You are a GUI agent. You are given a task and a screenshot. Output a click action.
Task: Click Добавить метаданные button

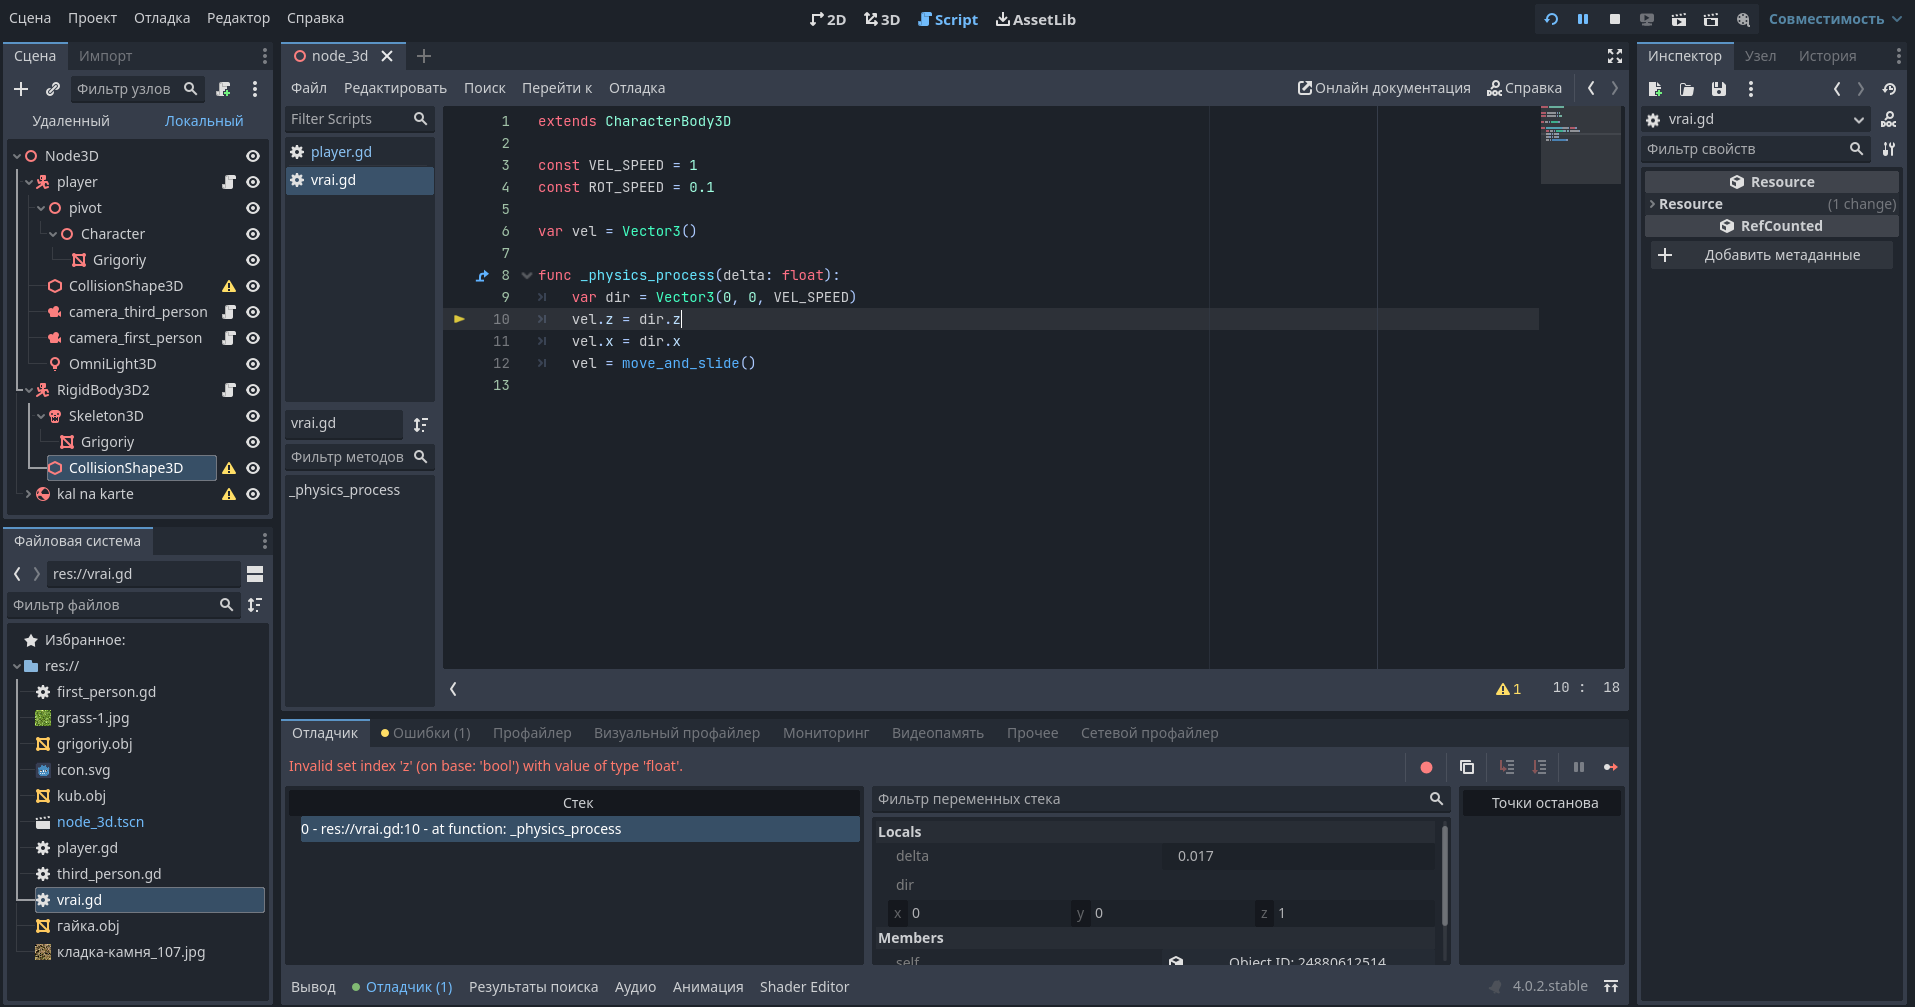[1771, 255]
